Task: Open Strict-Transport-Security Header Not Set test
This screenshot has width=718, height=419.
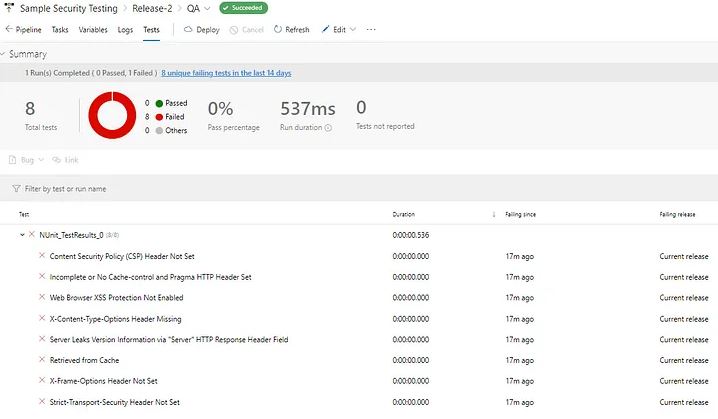Action: coord(114,402)
